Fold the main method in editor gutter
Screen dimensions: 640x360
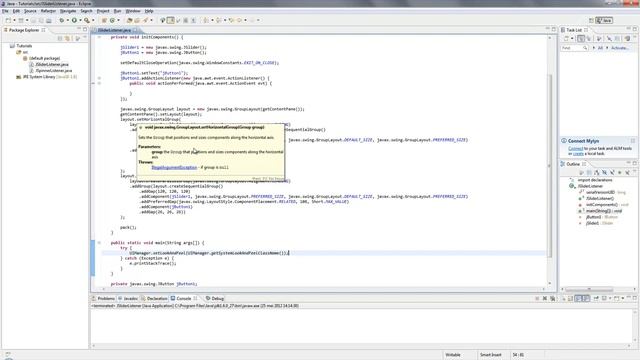pos(99,243)
